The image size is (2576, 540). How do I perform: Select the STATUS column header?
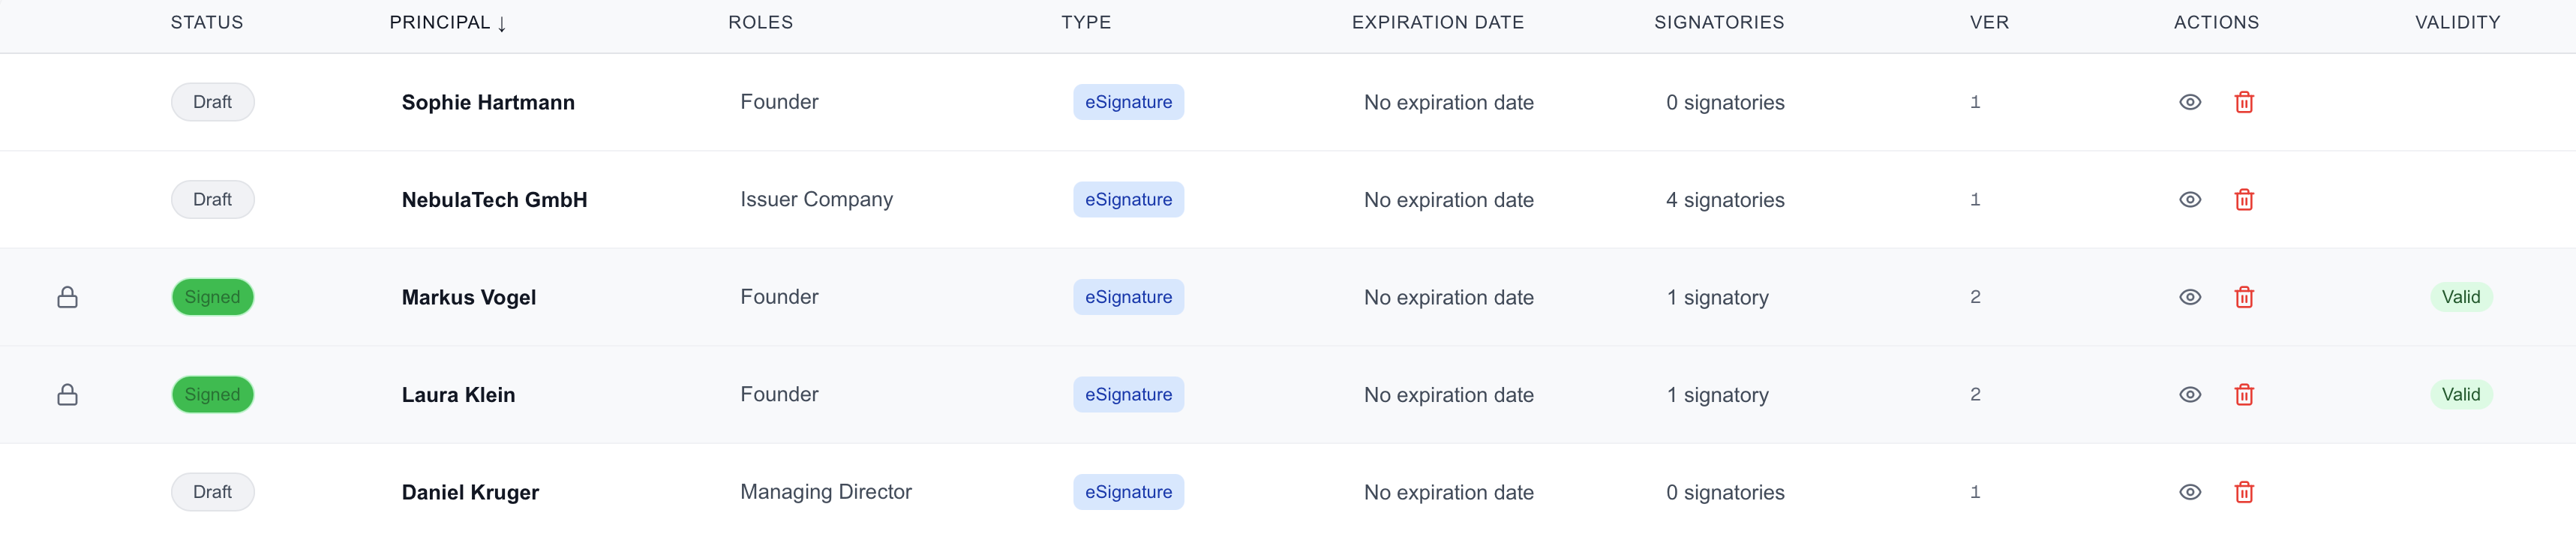pyautogui.click(x=206, y=23)
